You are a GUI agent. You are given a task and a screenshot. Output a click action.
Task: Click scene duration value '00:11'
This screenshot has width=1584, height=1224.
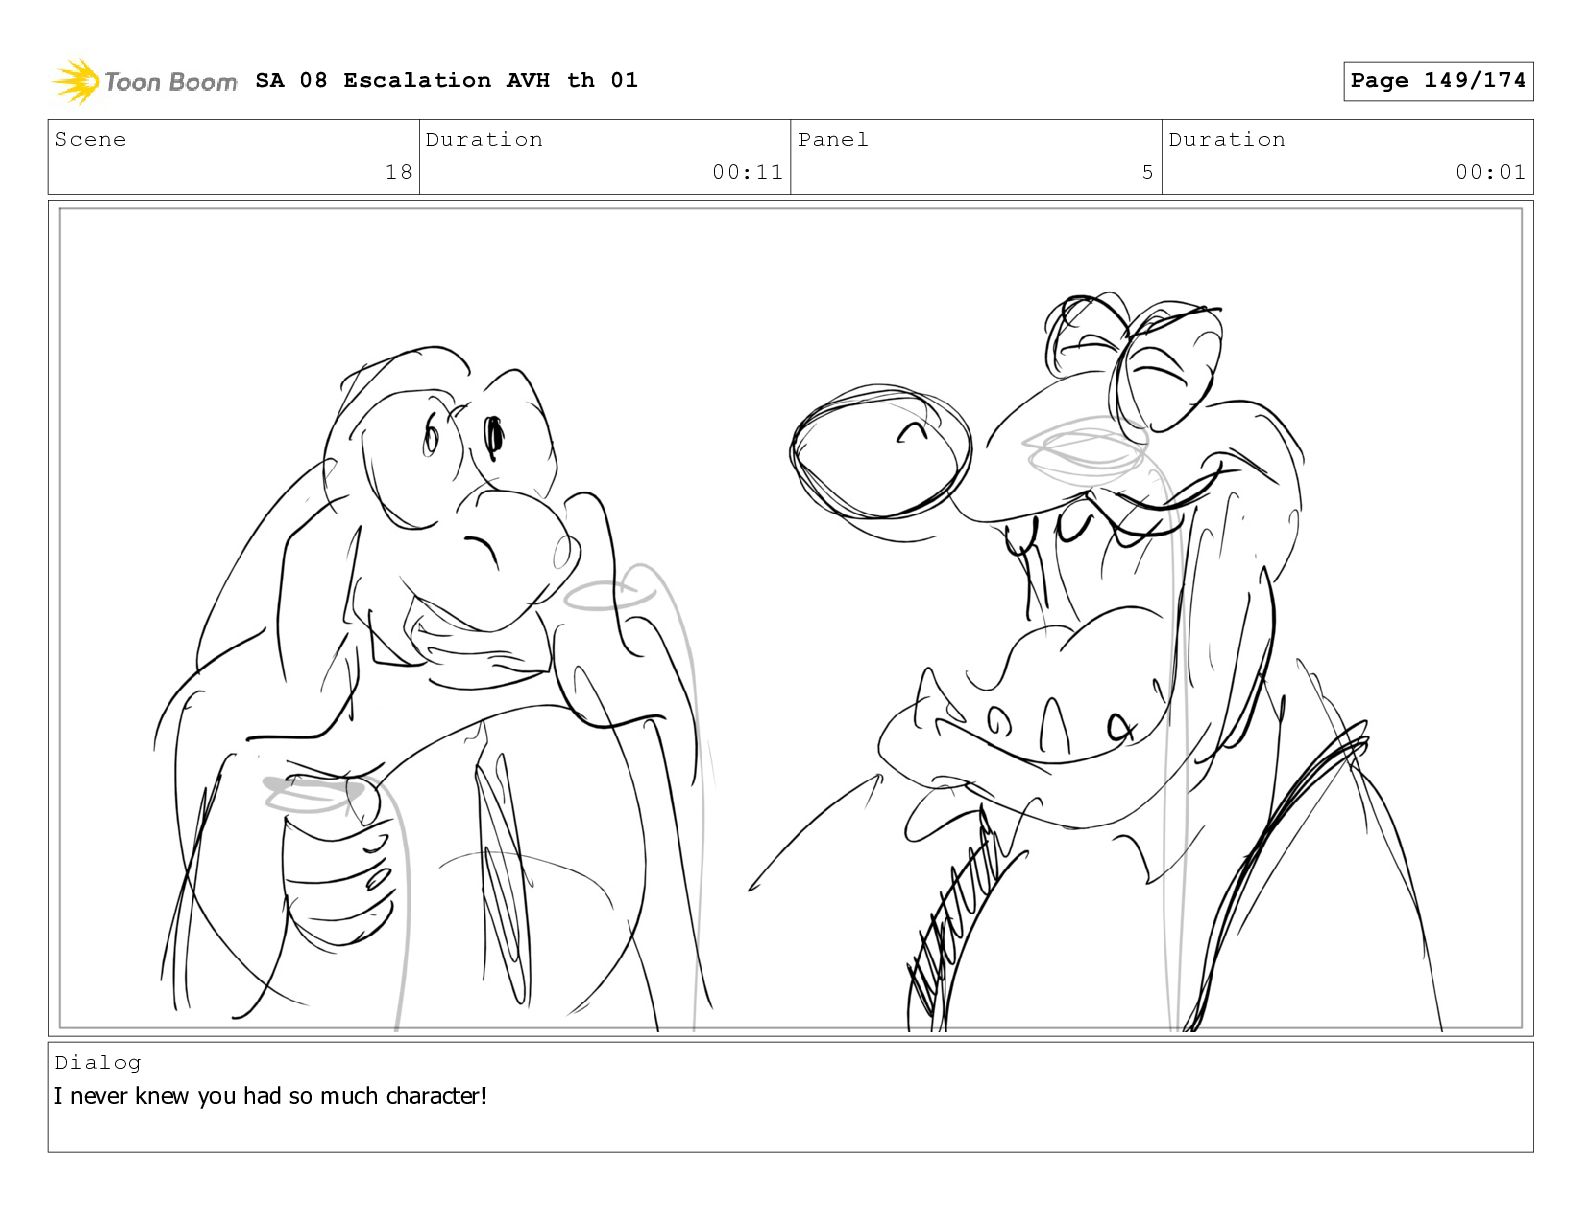coord(747,172)
